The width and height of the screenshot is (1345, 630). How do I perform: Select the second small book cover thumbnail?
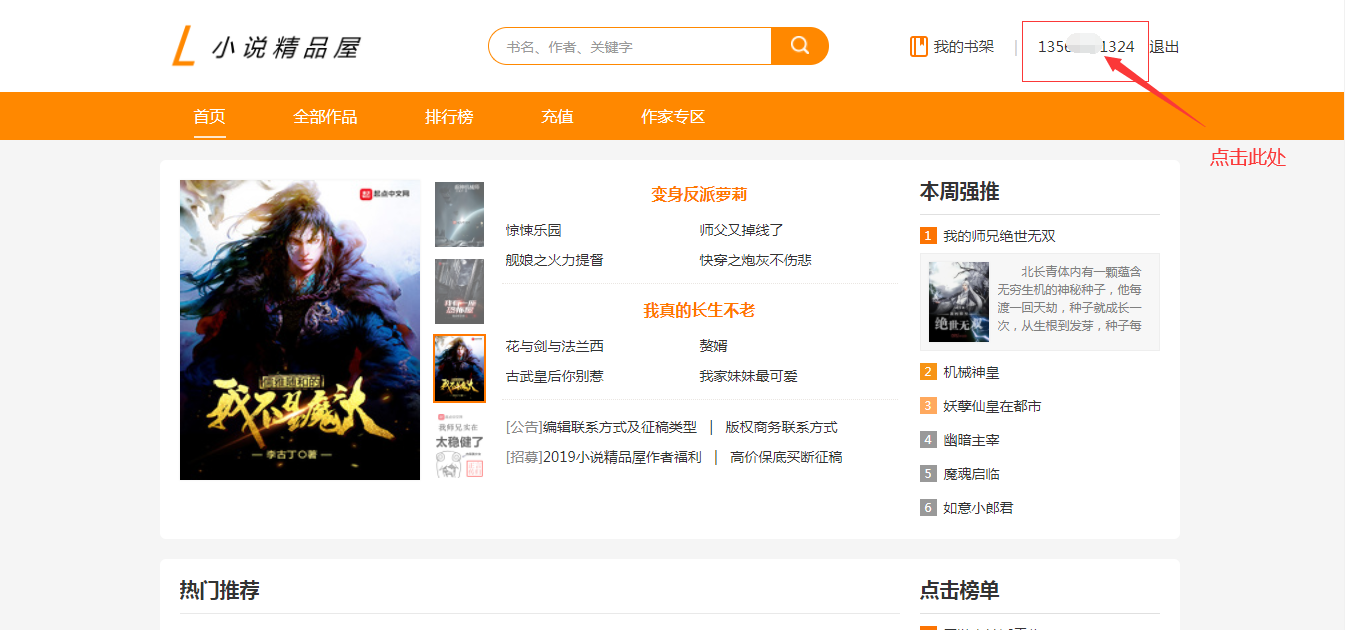(459, 291)
